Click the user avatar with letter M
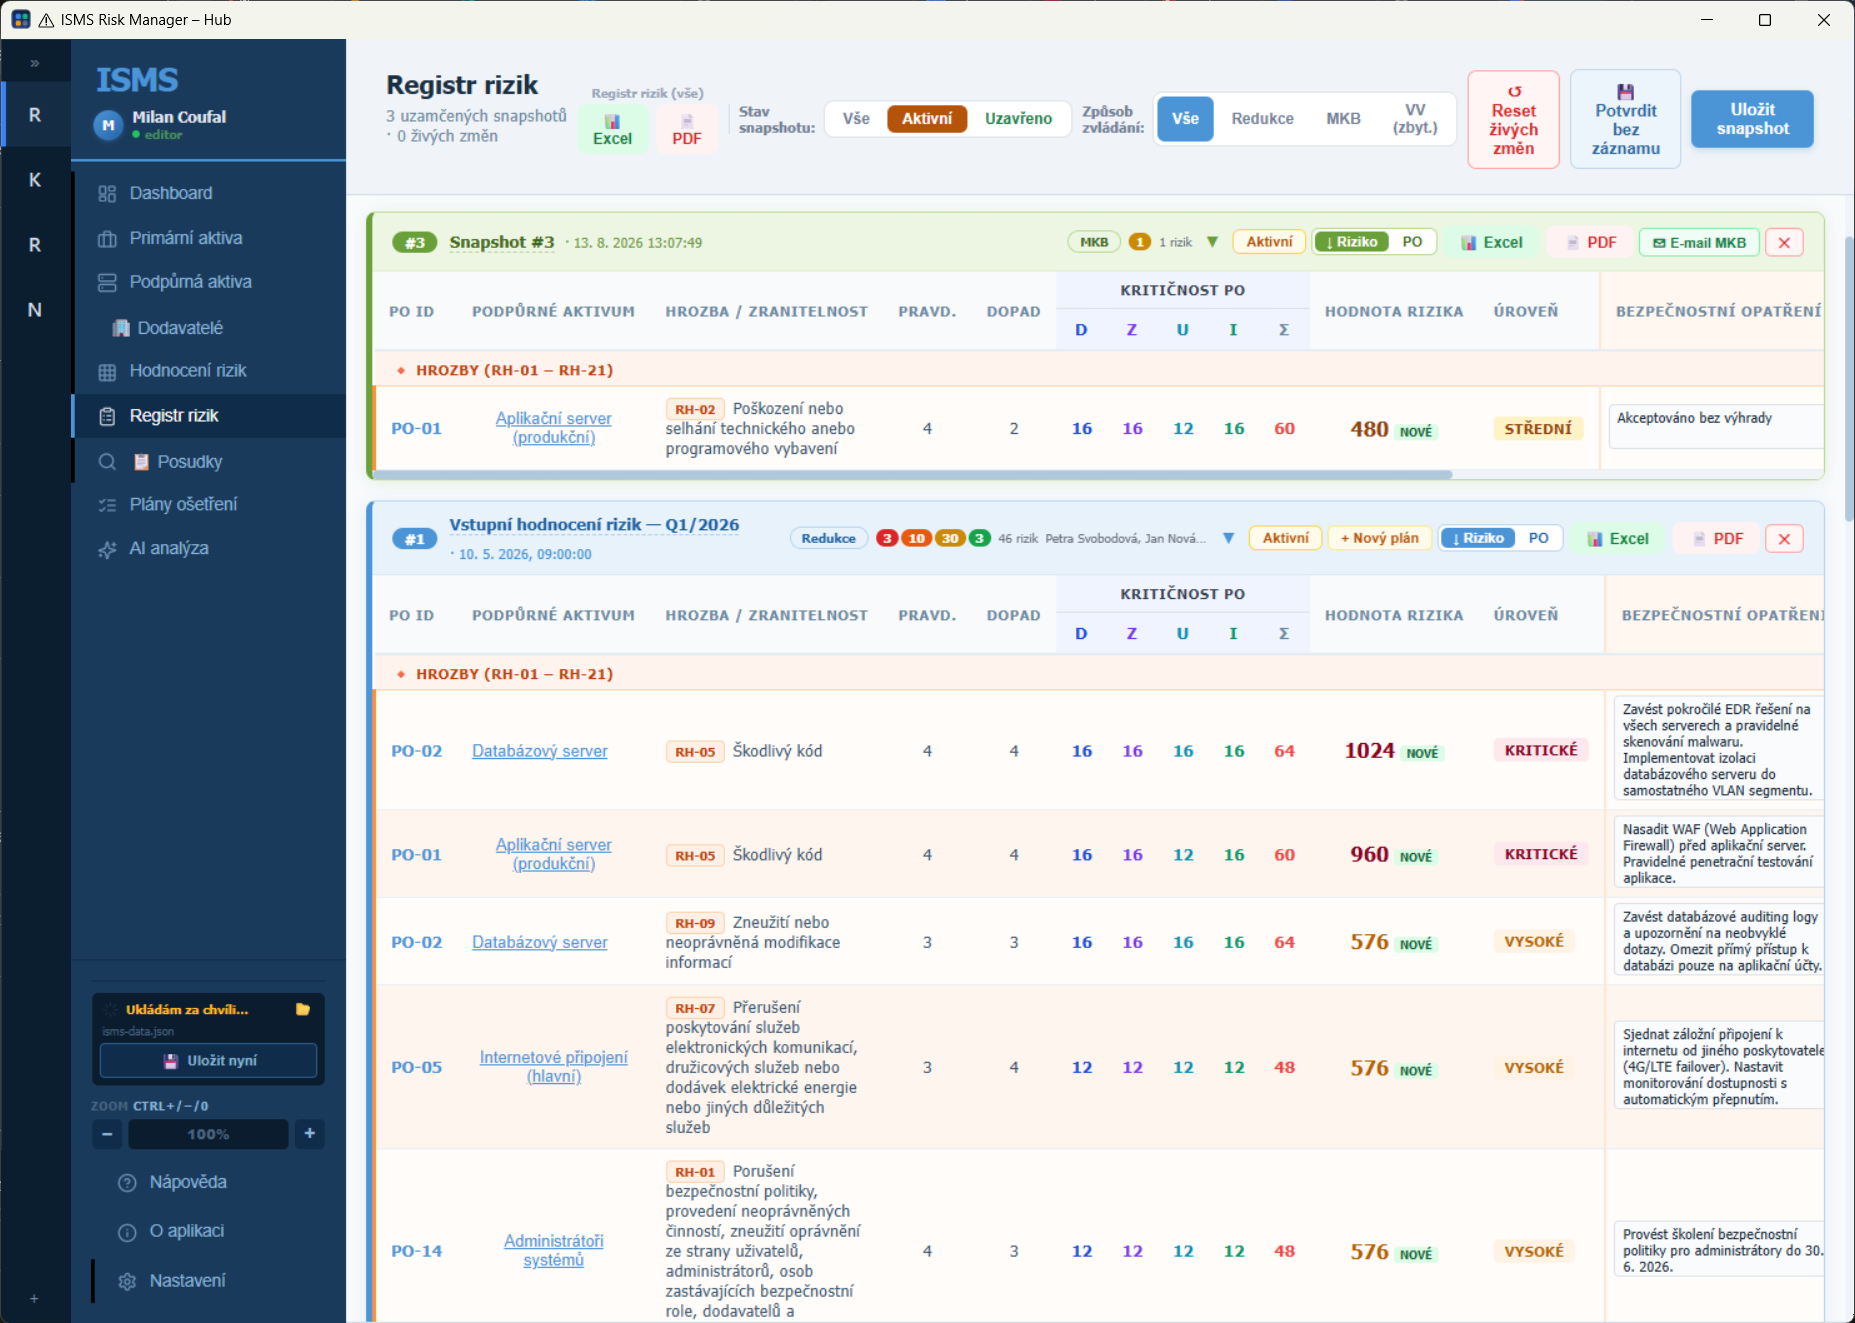Screen dimensions: 1855x1323 (x=108, y=125)
